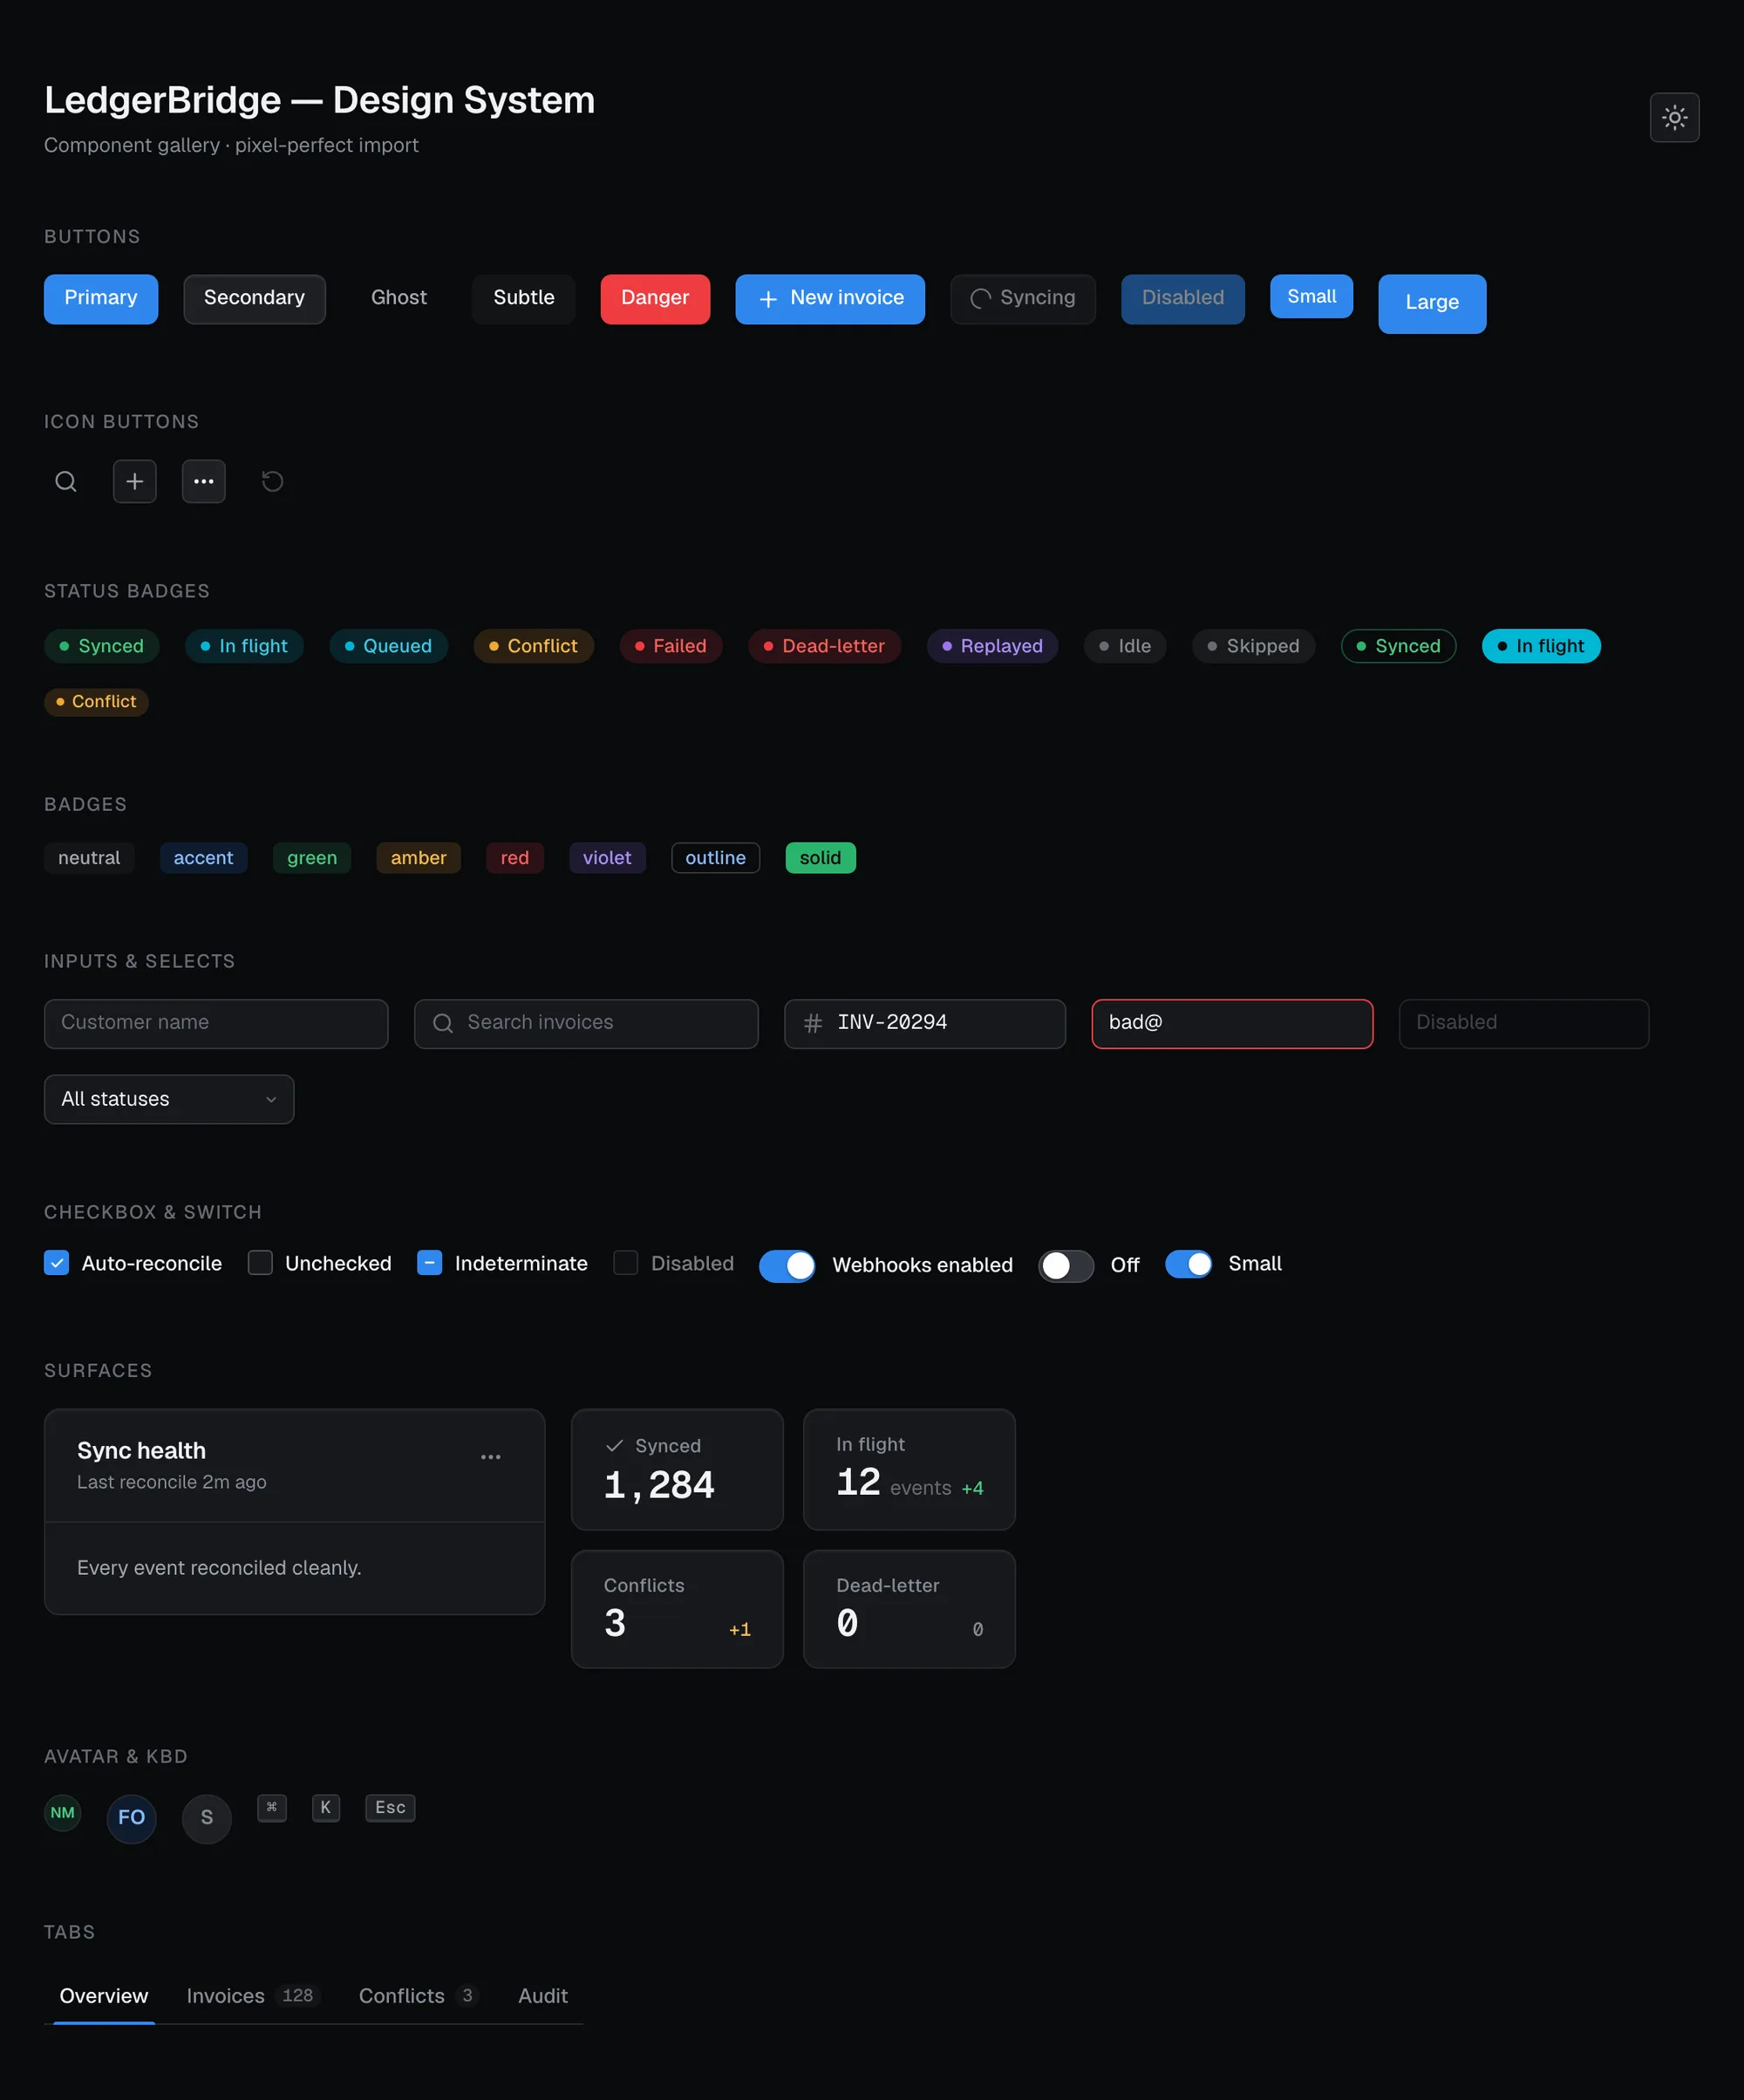Click the outlined Synced status badge
This screenshot has height=2100, width=1744.
1398,646
